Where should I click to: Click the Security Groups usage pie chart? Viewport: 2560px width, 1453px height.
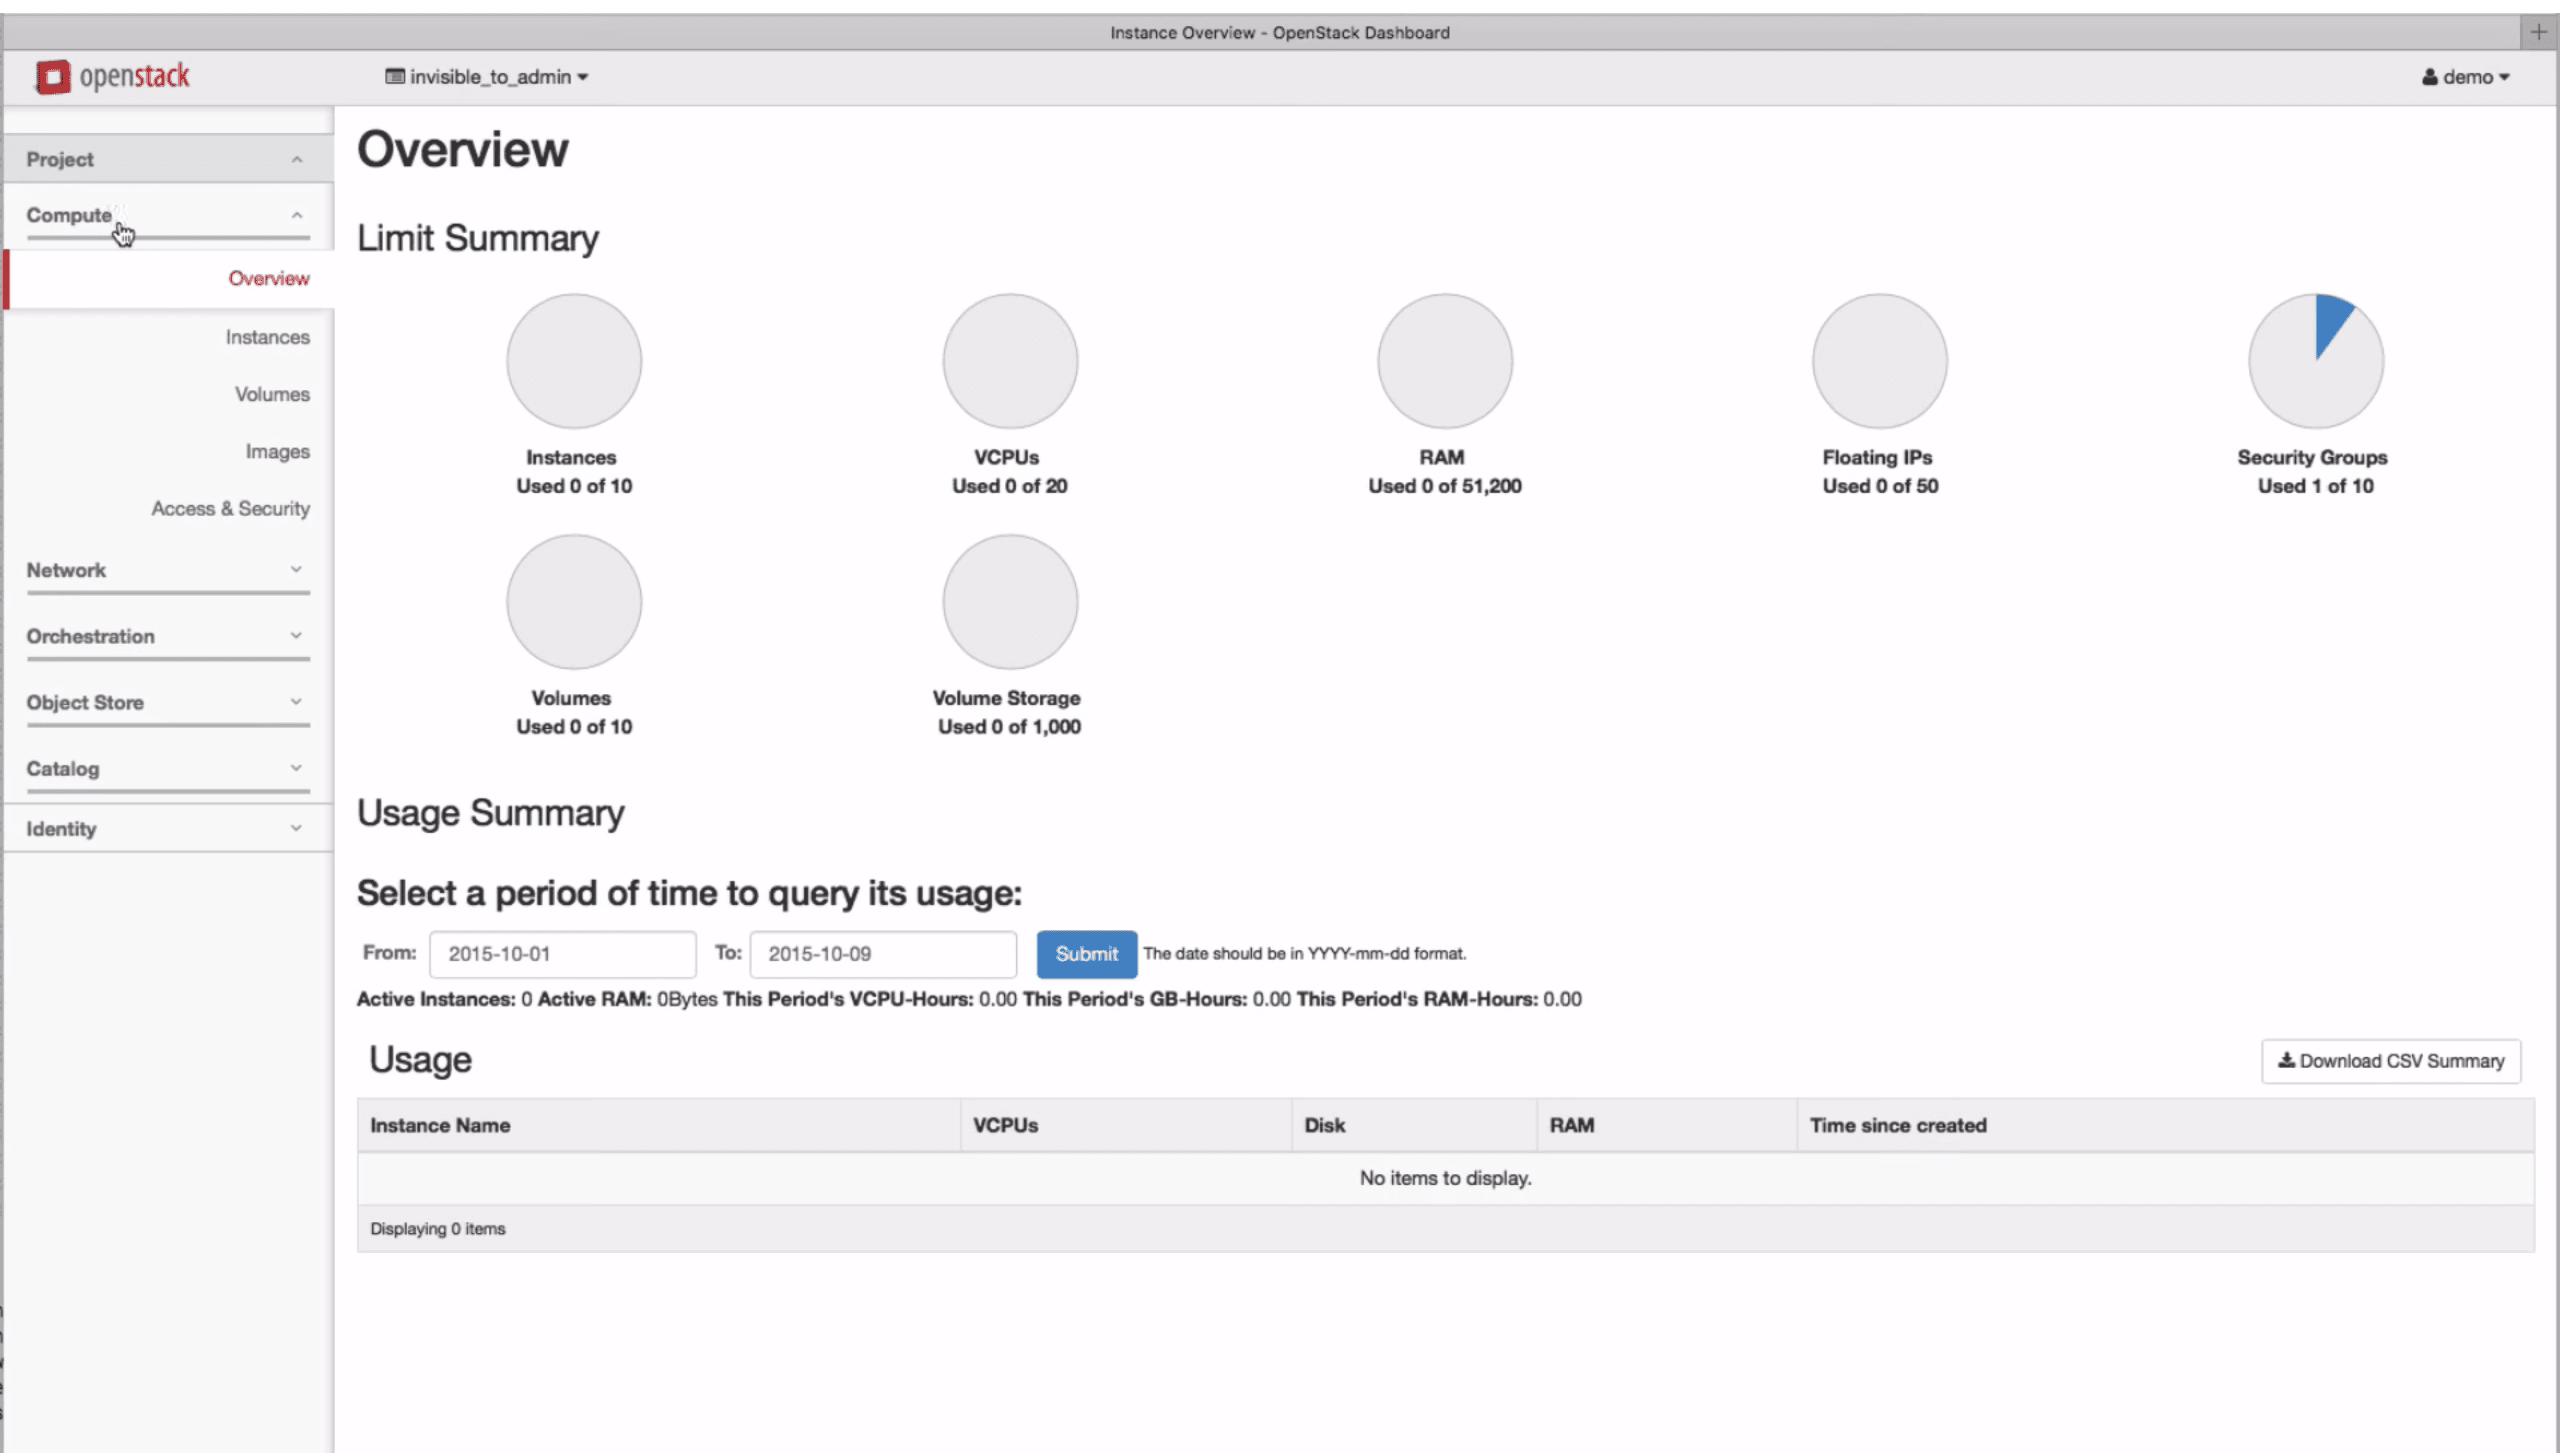[2314, 360]
